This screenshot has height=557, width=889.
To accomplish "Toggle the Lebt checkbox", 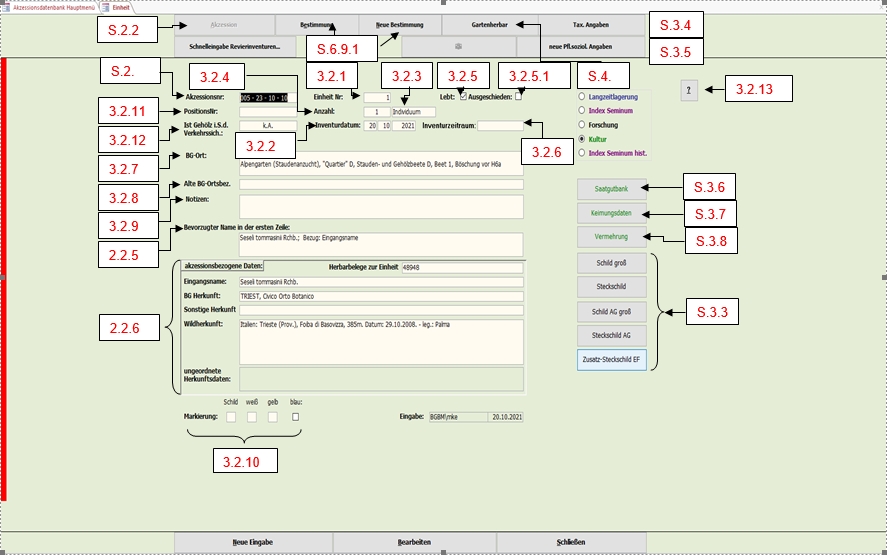I will click(462, 96).
